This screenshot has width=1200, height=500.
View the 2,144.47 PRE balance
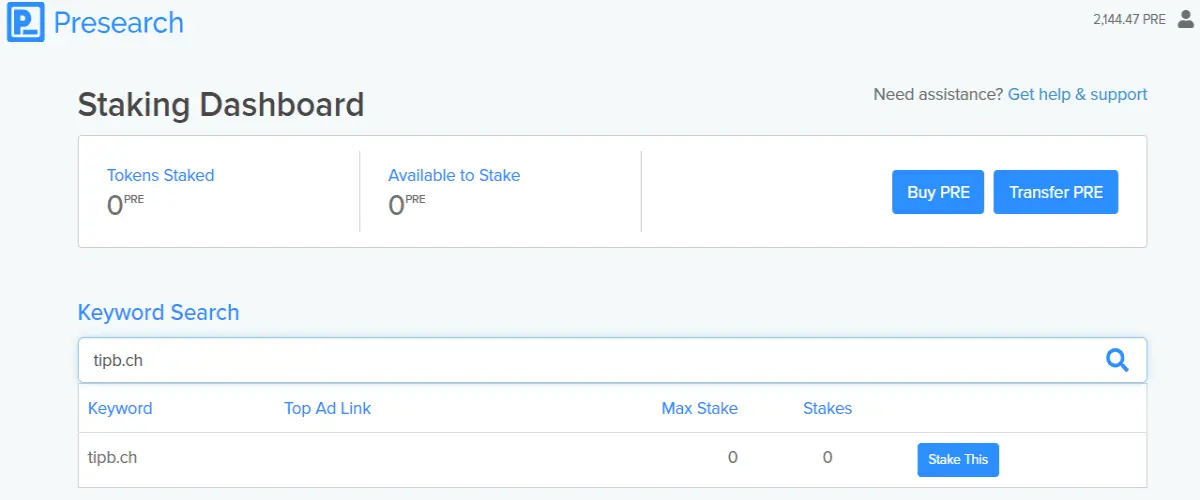click(x=1129, y=19)
